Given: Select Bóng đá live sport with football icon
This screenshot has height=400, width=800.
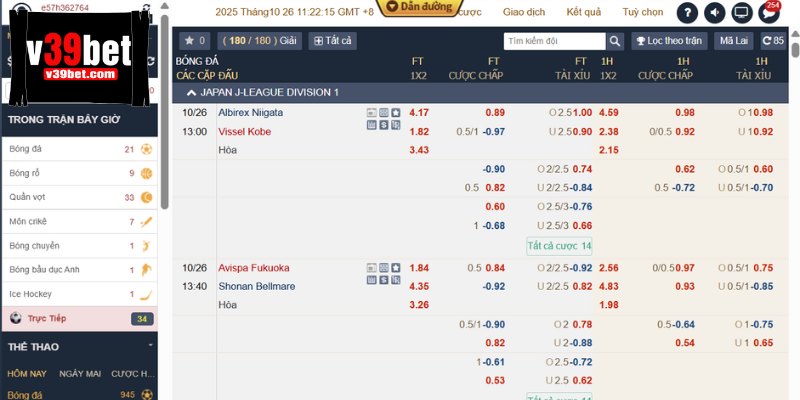Looking at the screenshot, I should click(80, 149).
